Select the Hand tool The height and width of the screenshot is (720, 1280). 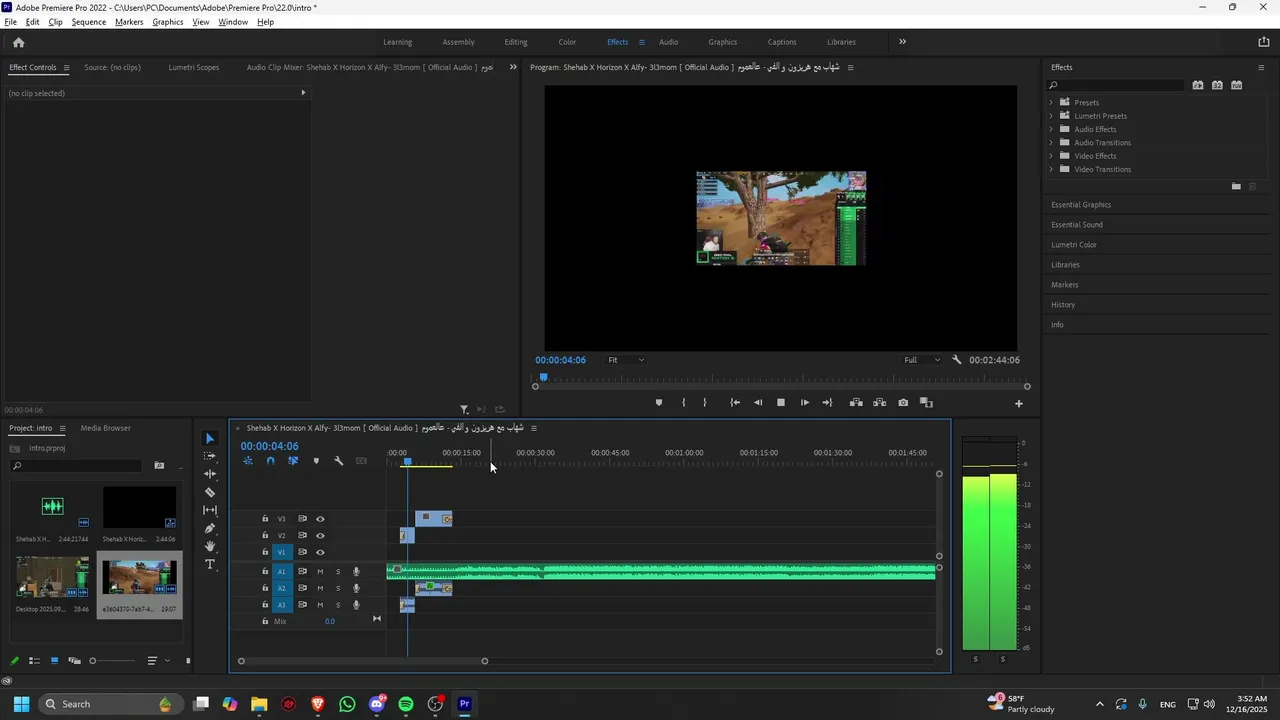coord(210,546)
